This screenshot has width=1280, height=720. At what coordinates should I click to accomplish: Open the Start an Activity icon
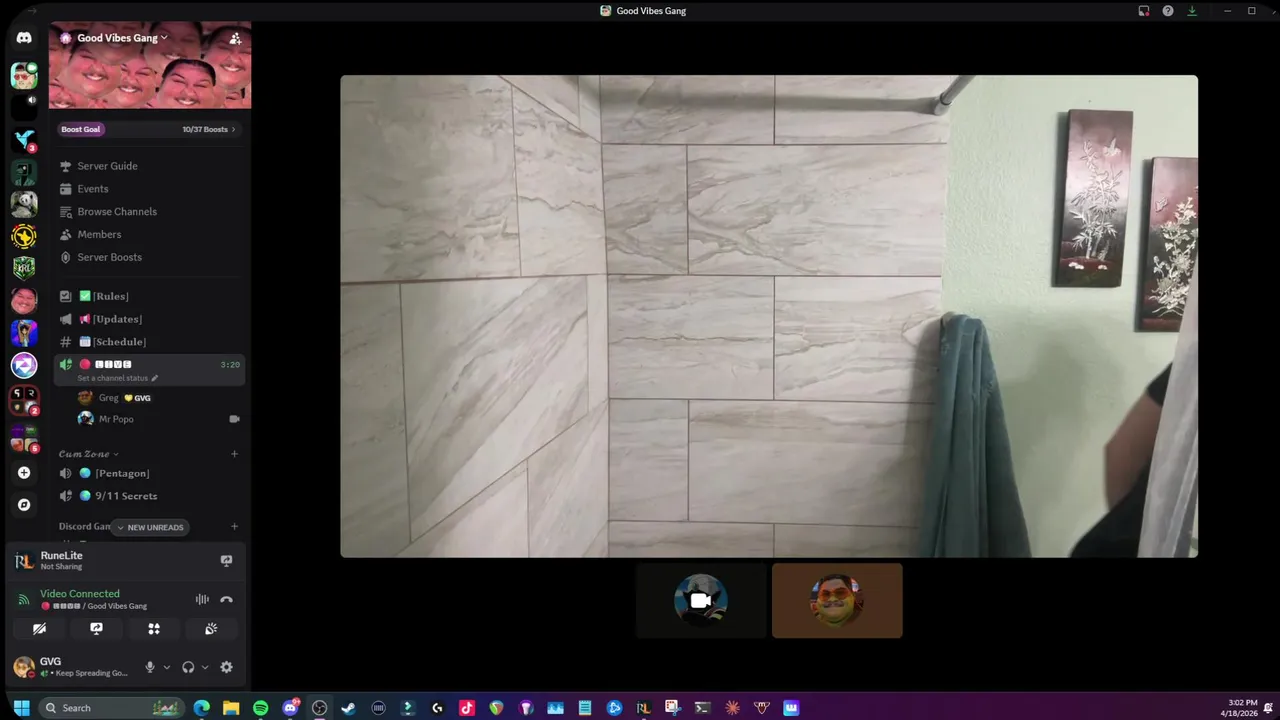click(x=154, y=629)
